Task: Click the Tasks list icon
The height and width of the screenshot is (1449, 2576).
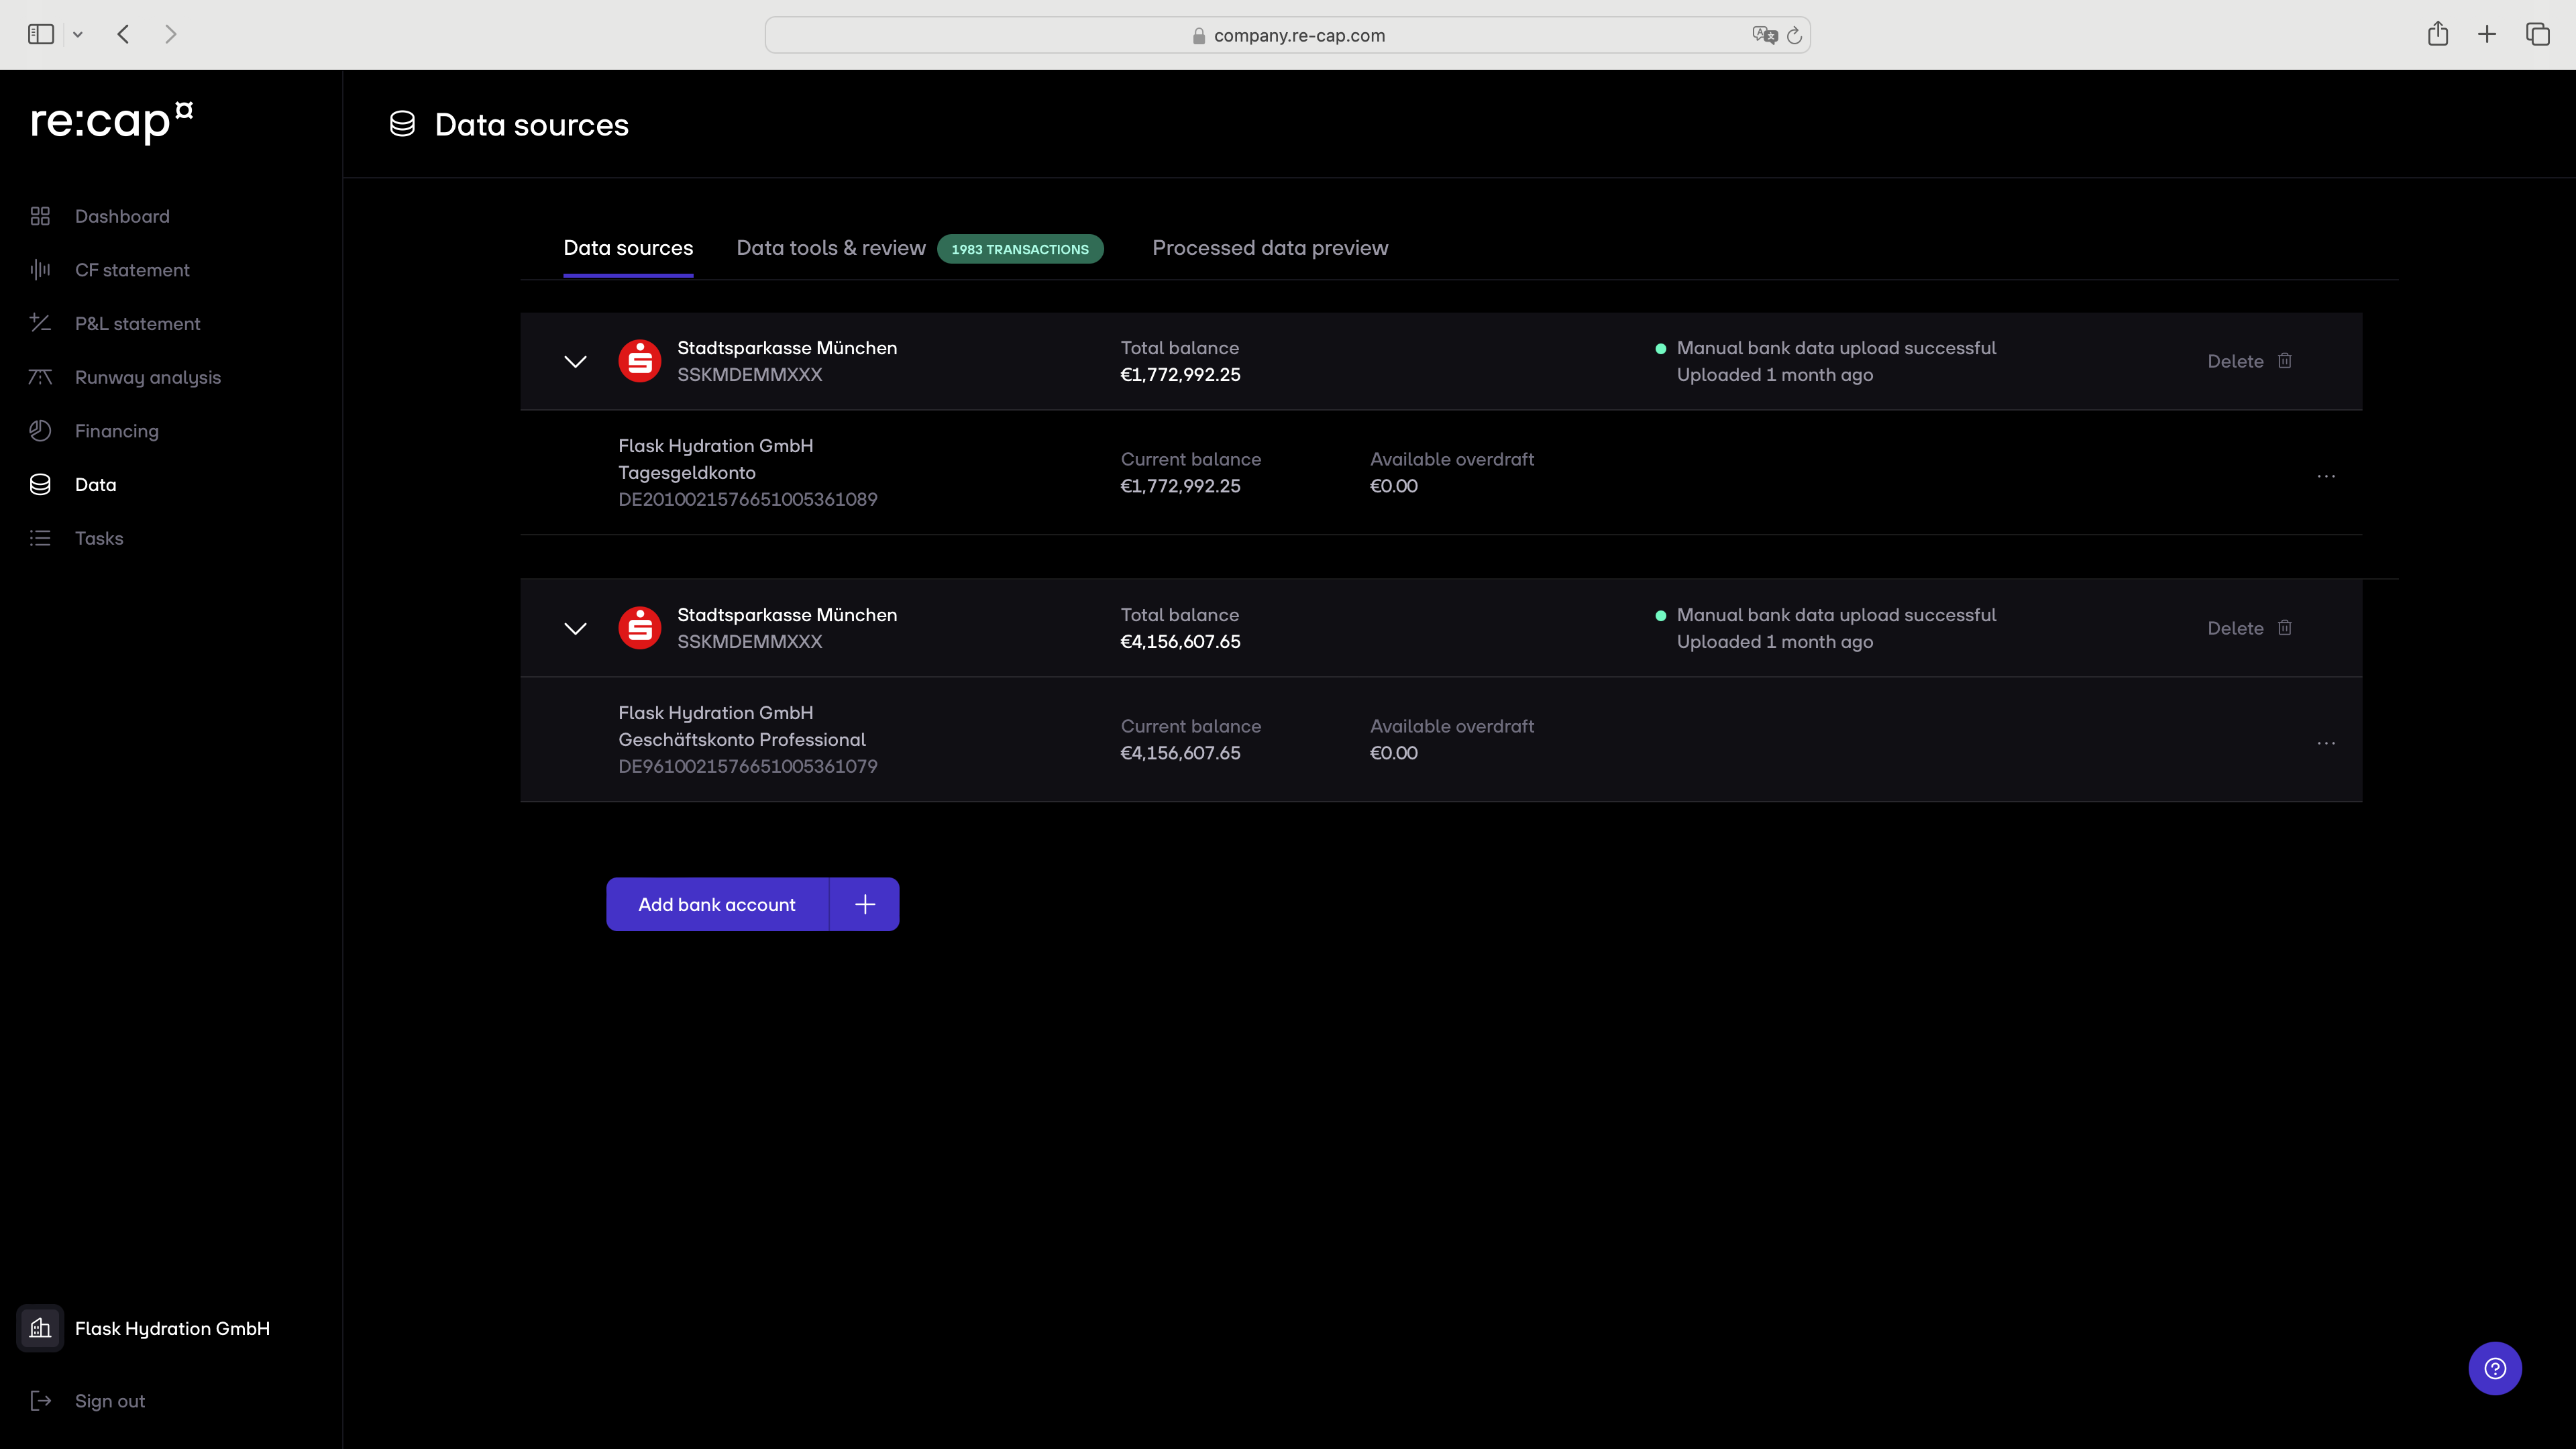Action: click(40, 538)
